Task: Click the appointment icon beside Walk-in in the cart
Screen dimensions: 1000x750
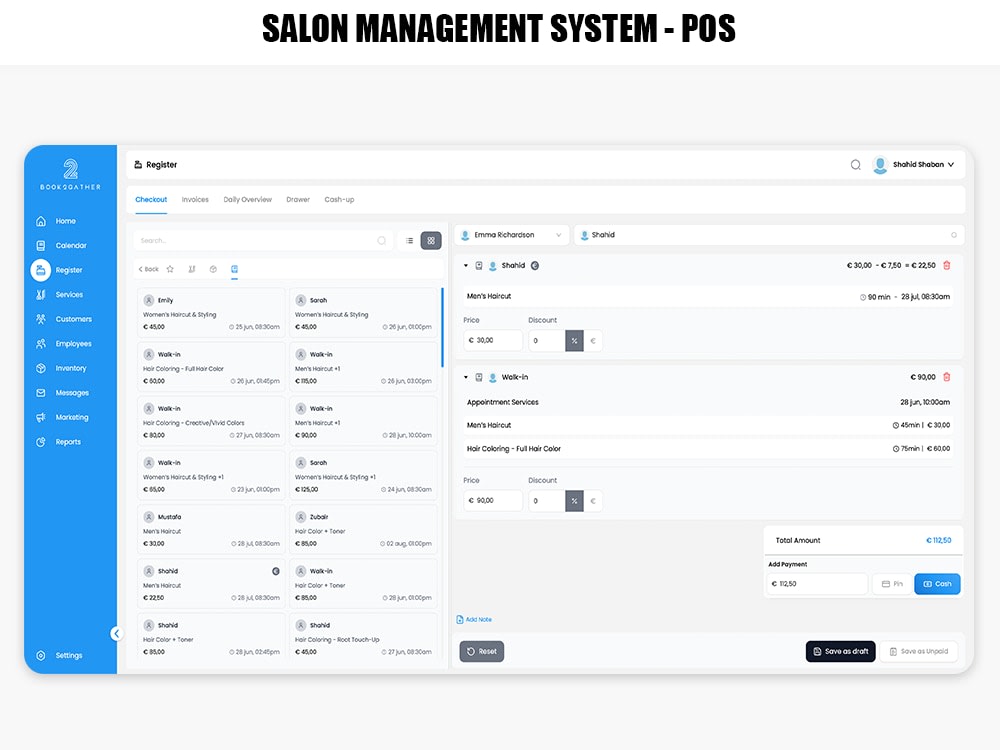Action: [x=479, y=378]
